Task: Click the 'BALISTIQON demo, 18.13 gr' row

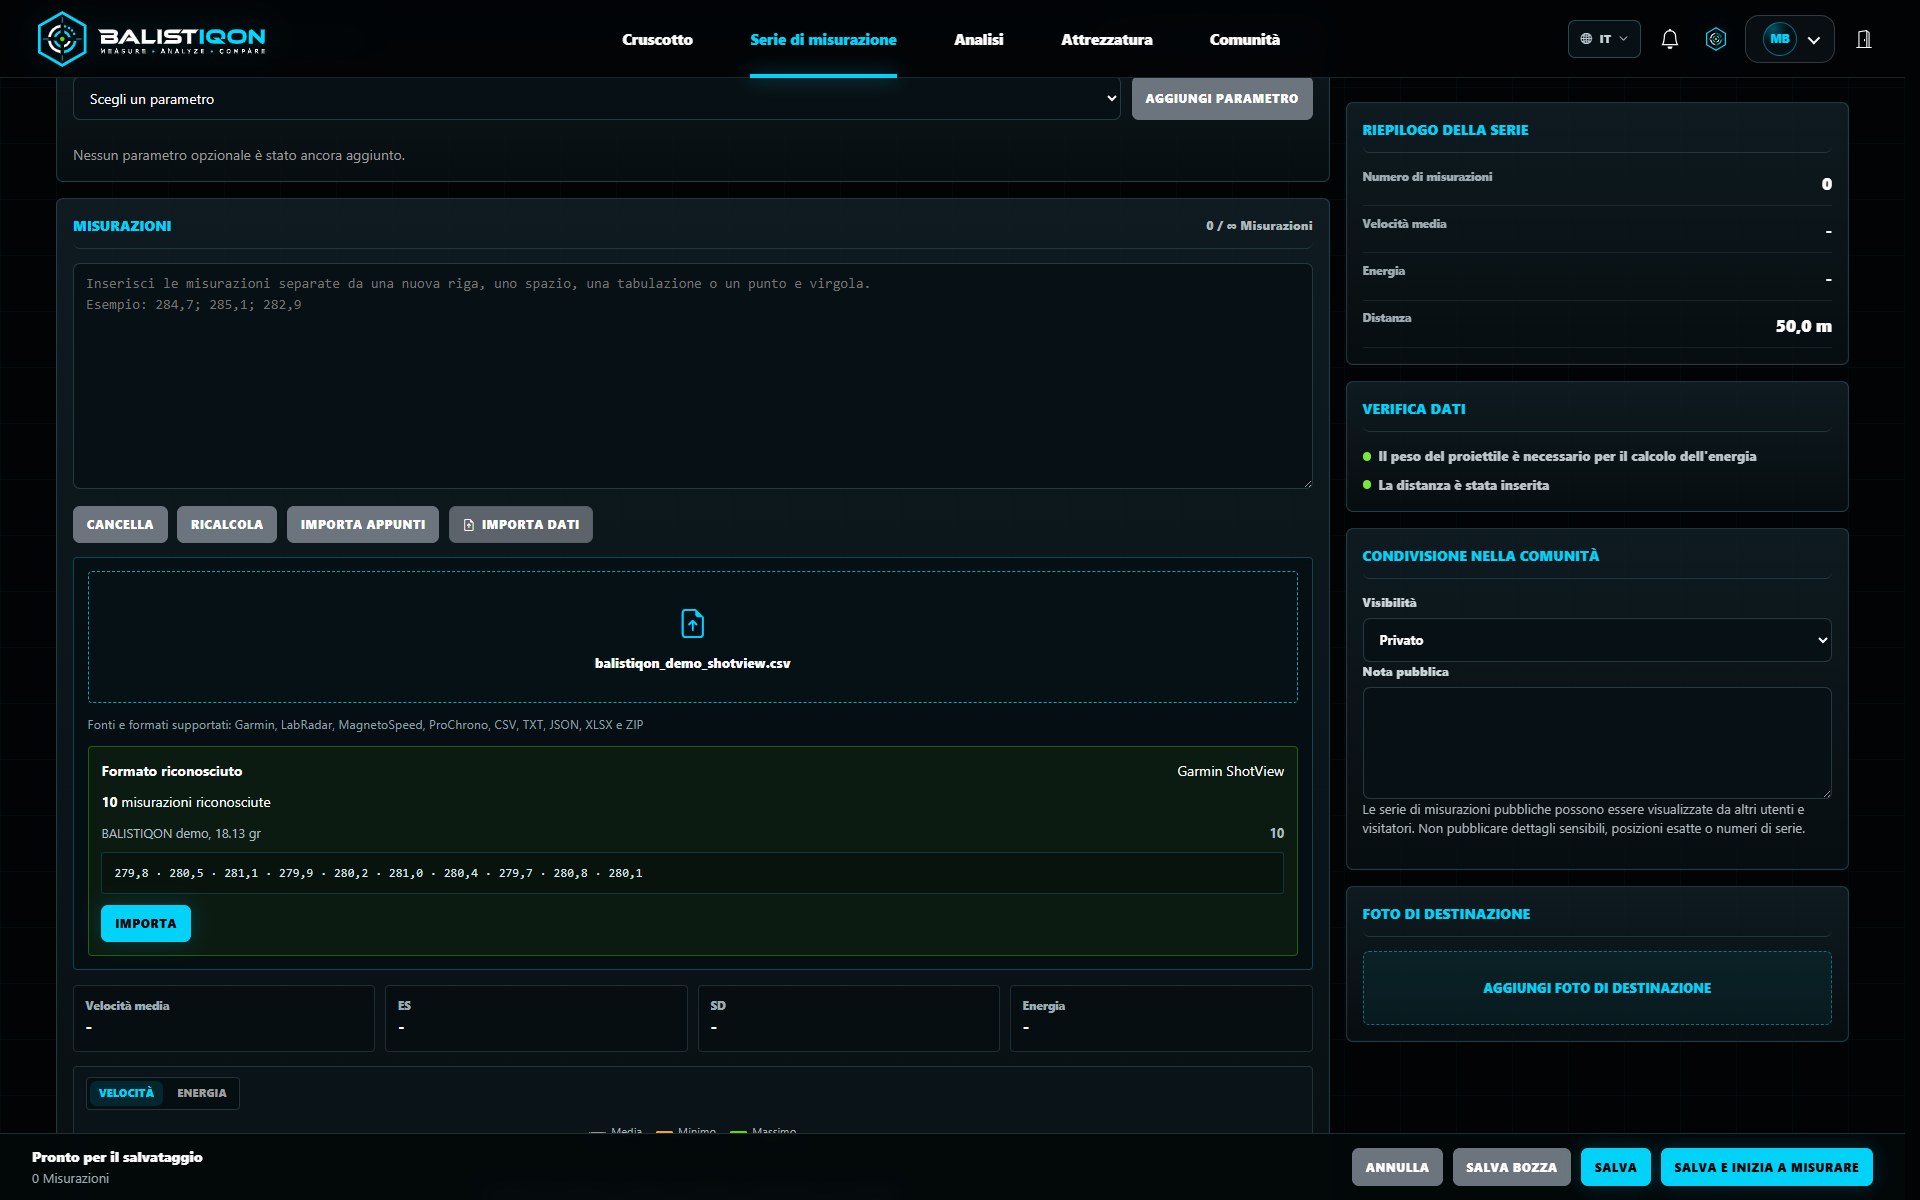Action: coord(692,833)
